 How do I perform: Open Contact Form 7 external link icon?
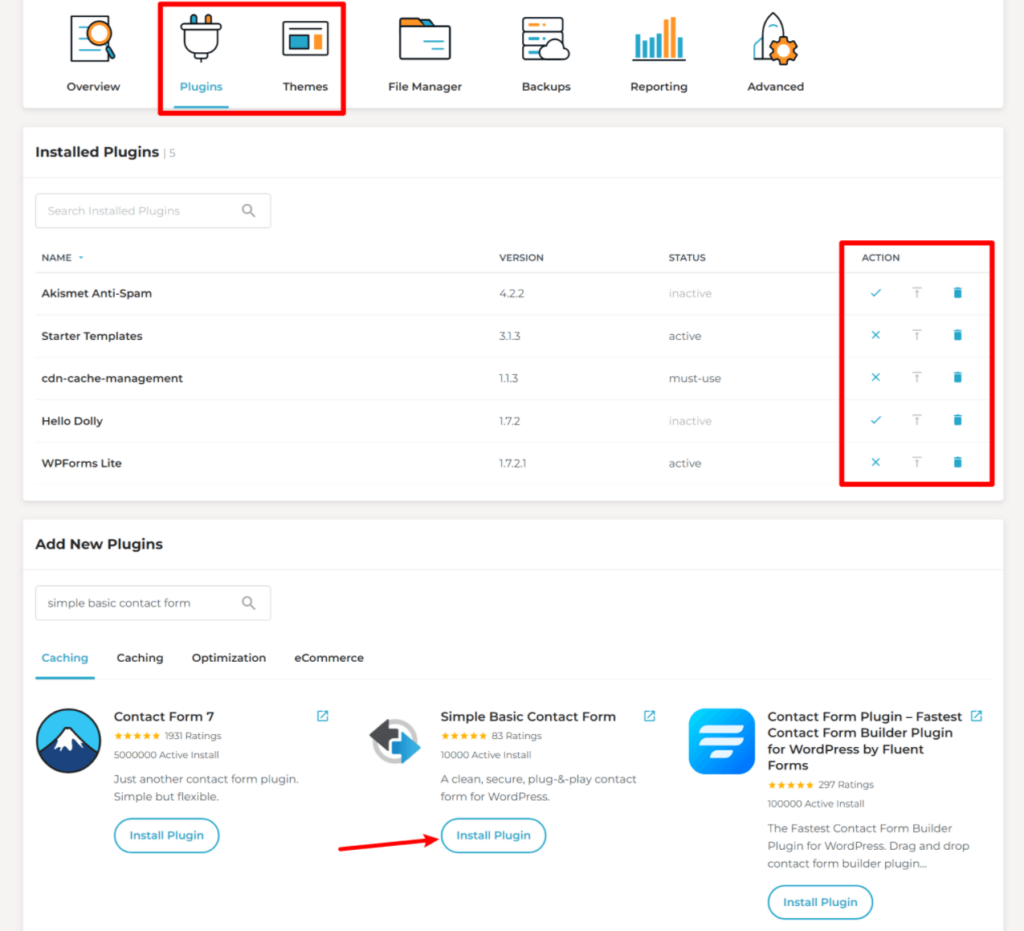tap(322, 716)
